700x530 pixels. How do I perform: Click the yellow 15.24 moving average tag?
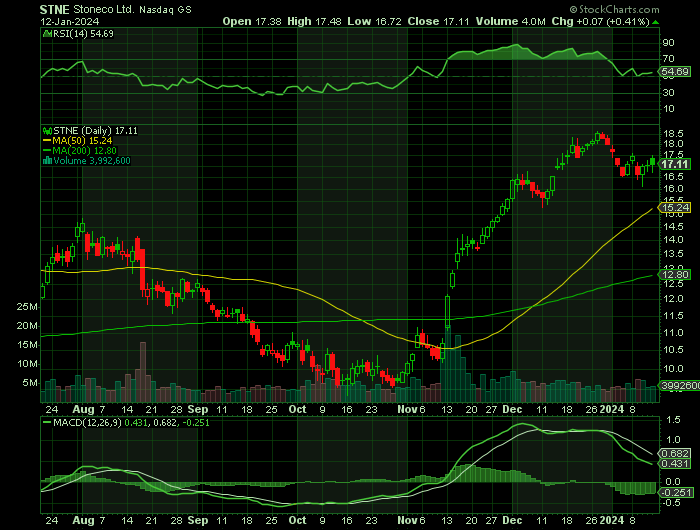(x=675, y=208)
